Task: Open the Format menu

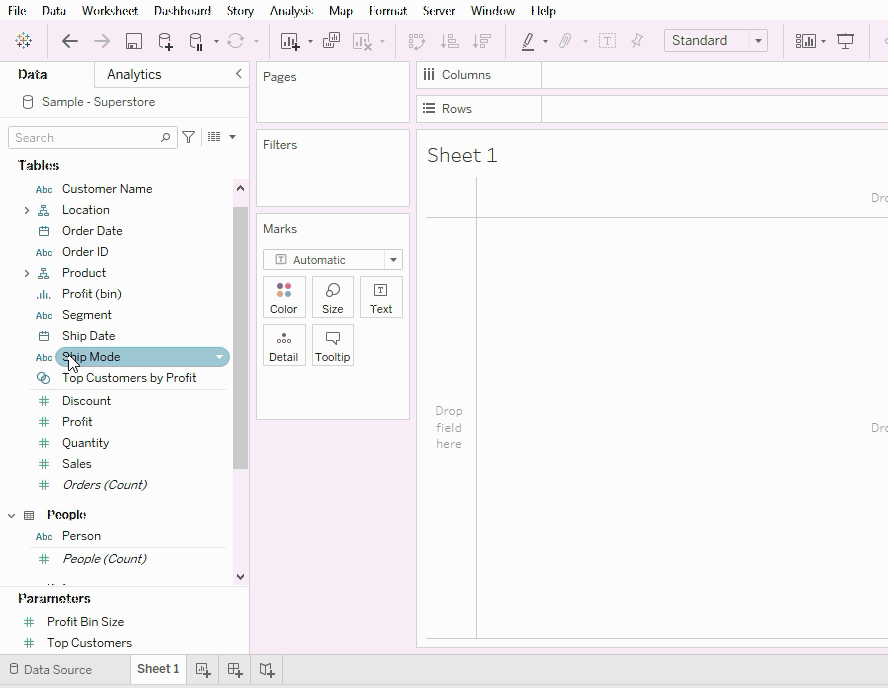Action: tap(388, 11)
